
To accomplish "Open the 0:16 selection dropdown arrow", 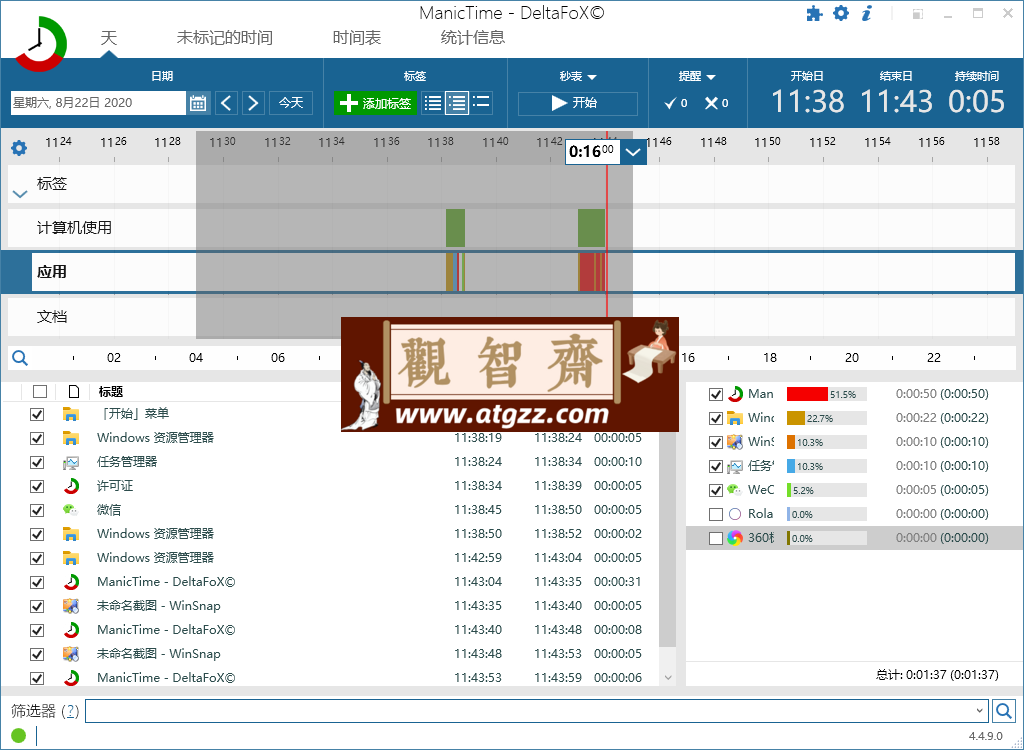I will click(x=633, y=152).
